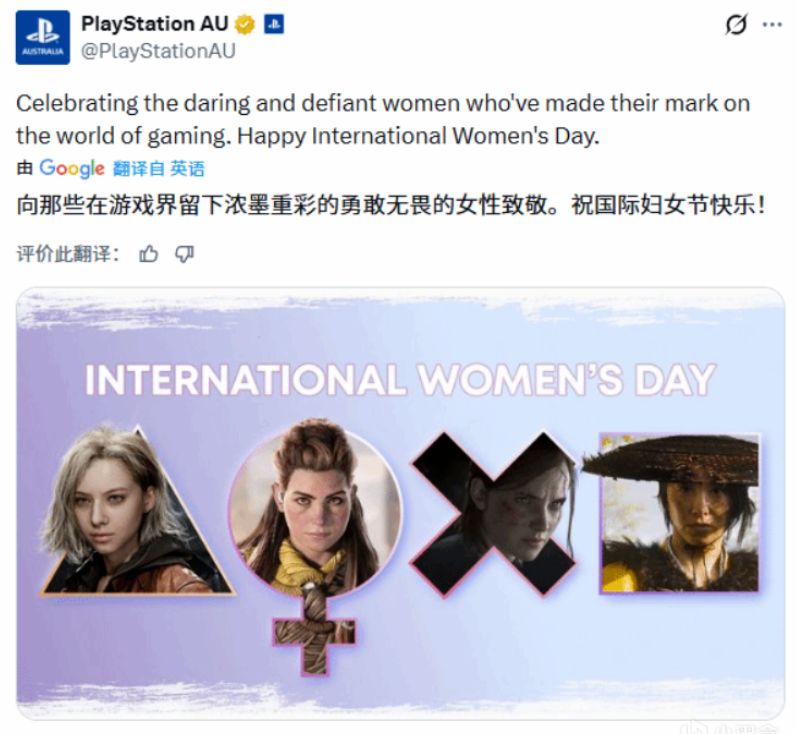The width and height of the screenshot is (797, 734).
Task: Click the '翻译自 英语' translation link
Action: point(159,169)
